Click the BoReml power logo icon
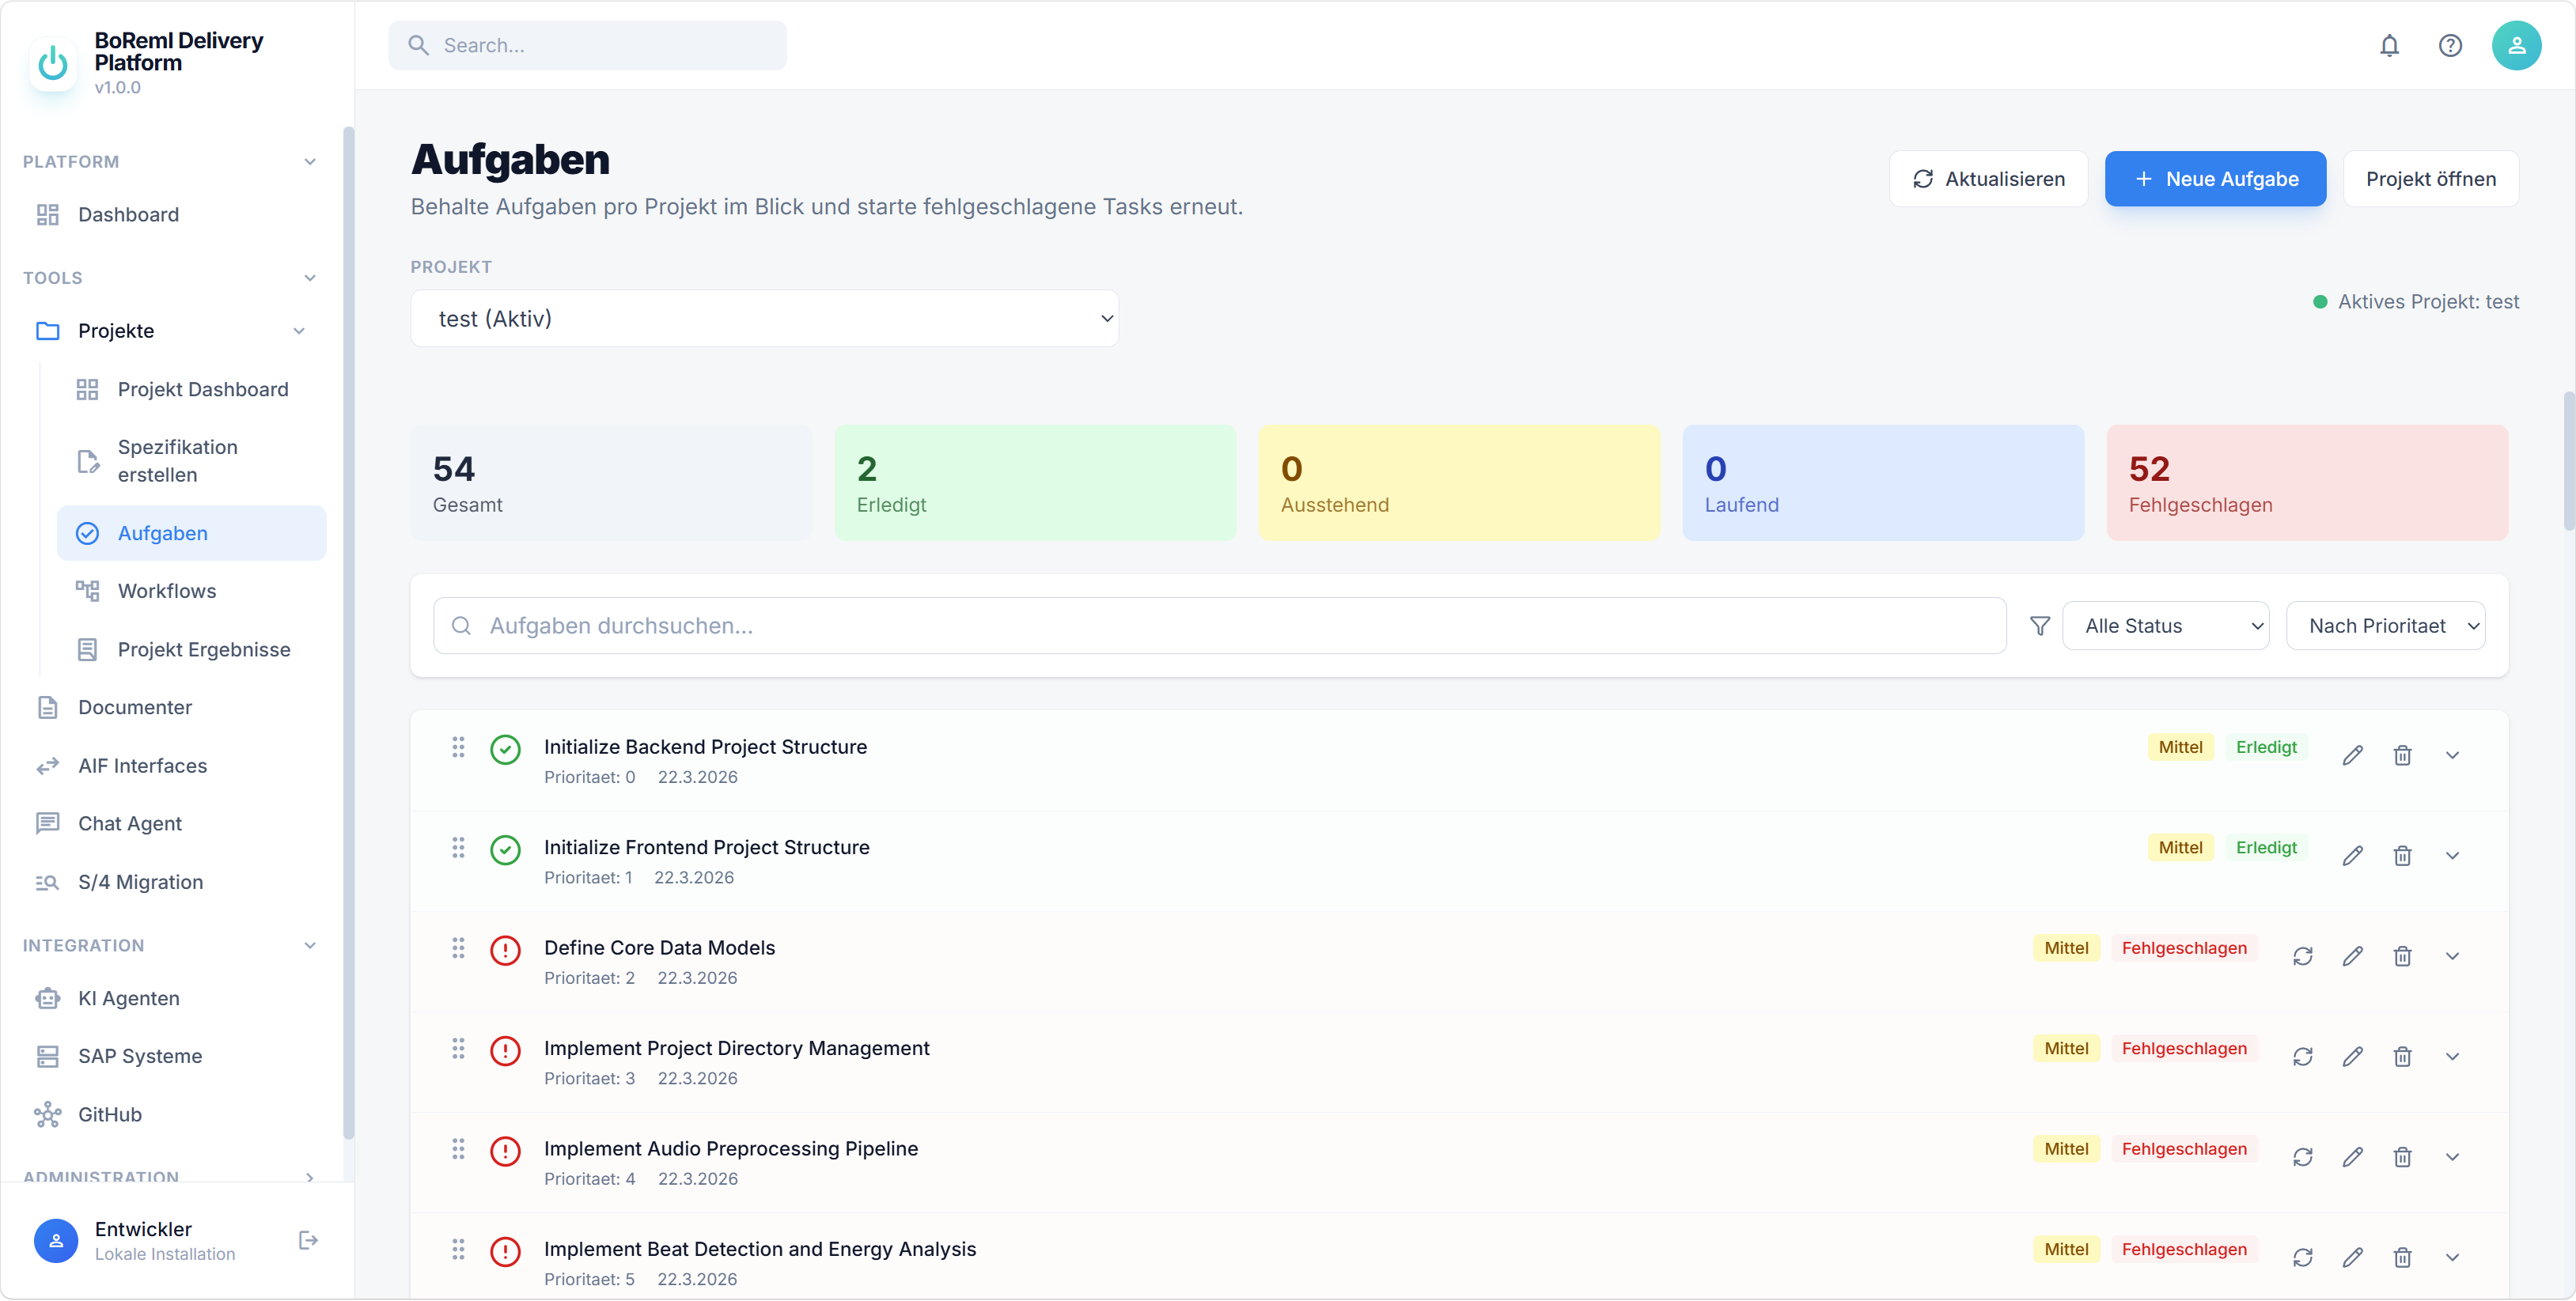 point(53,64)
